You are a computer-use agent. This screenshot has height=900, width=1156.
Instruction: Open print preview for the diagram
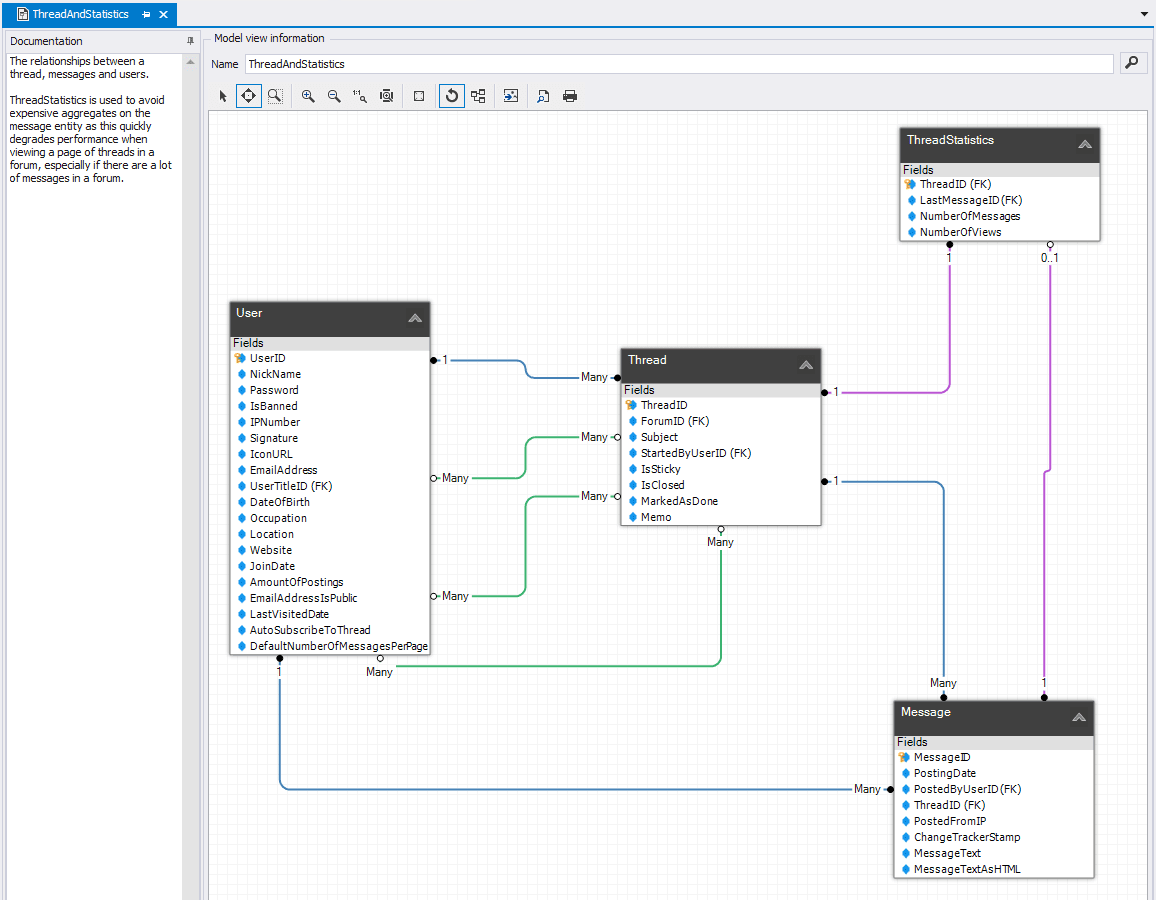pos(543,96)
